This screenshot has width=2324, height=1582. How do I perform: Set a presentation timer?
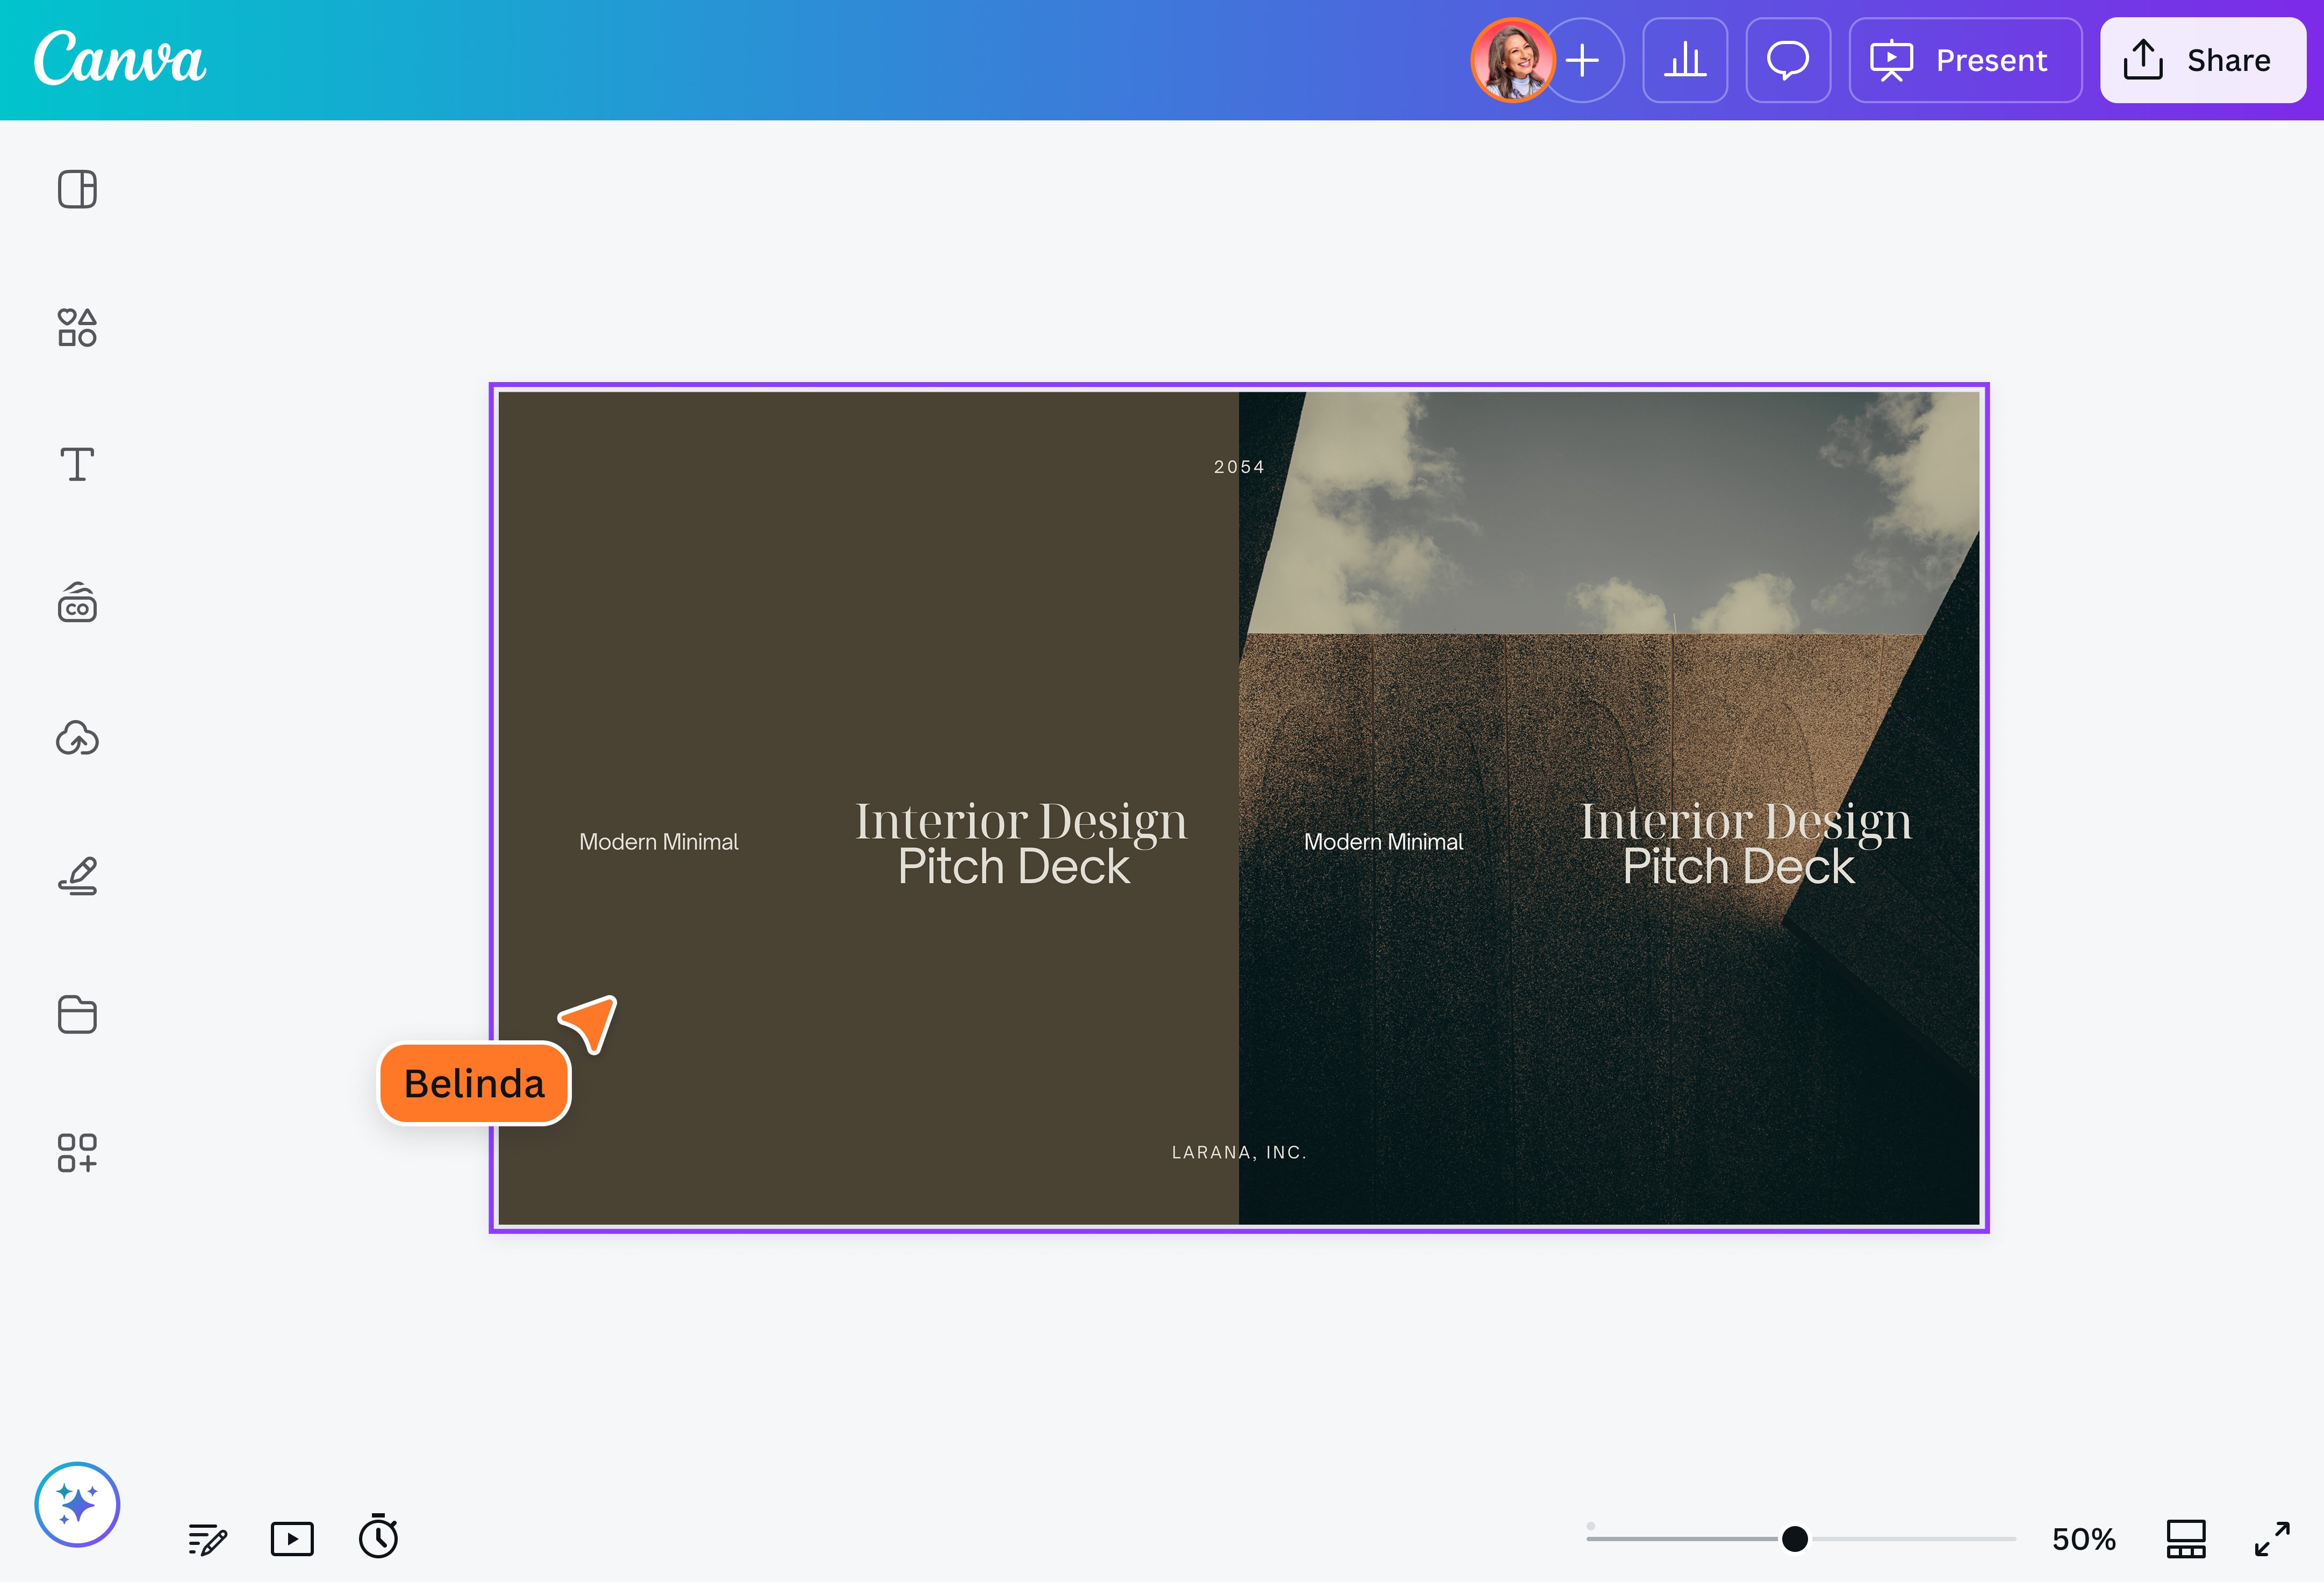377,1539
